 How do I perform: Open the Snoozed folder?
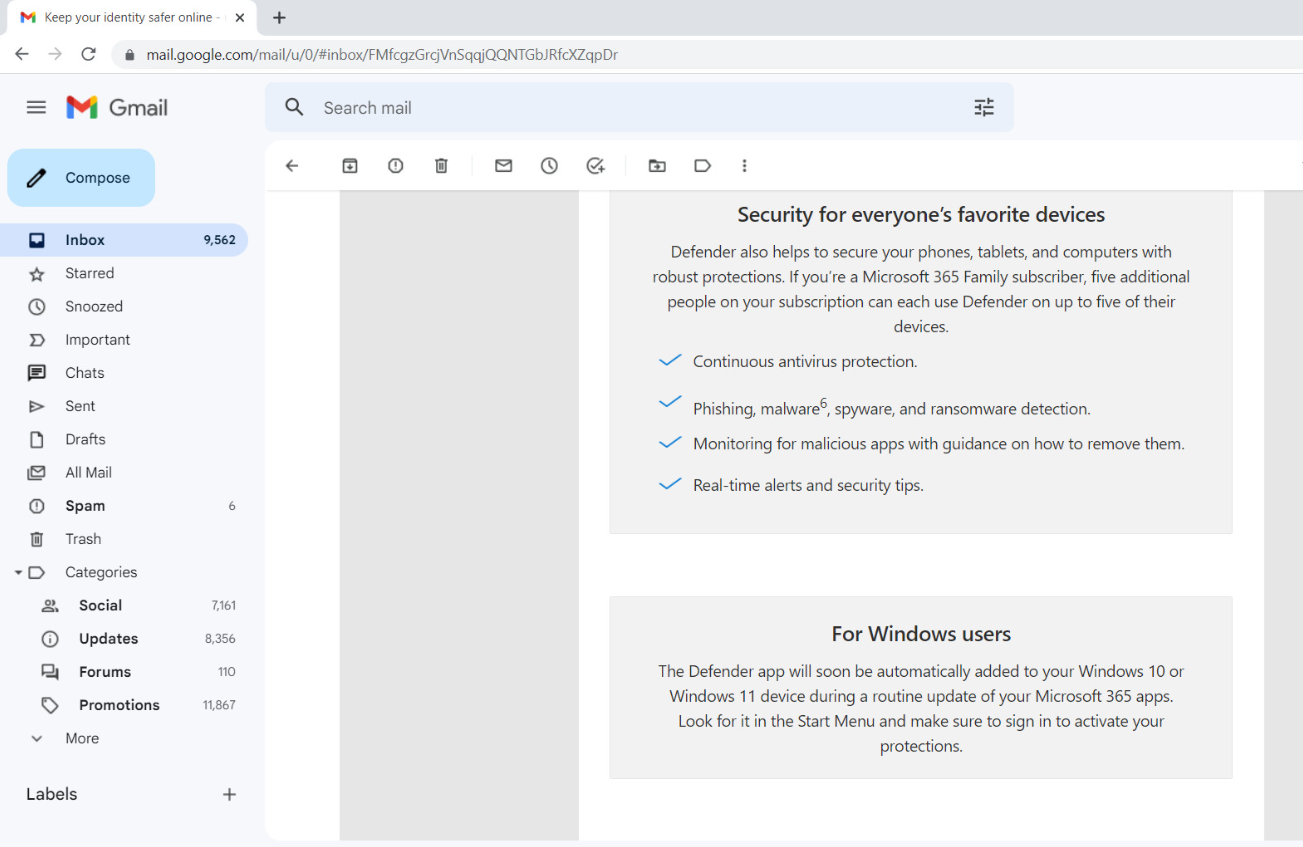(x=124, y=306)
